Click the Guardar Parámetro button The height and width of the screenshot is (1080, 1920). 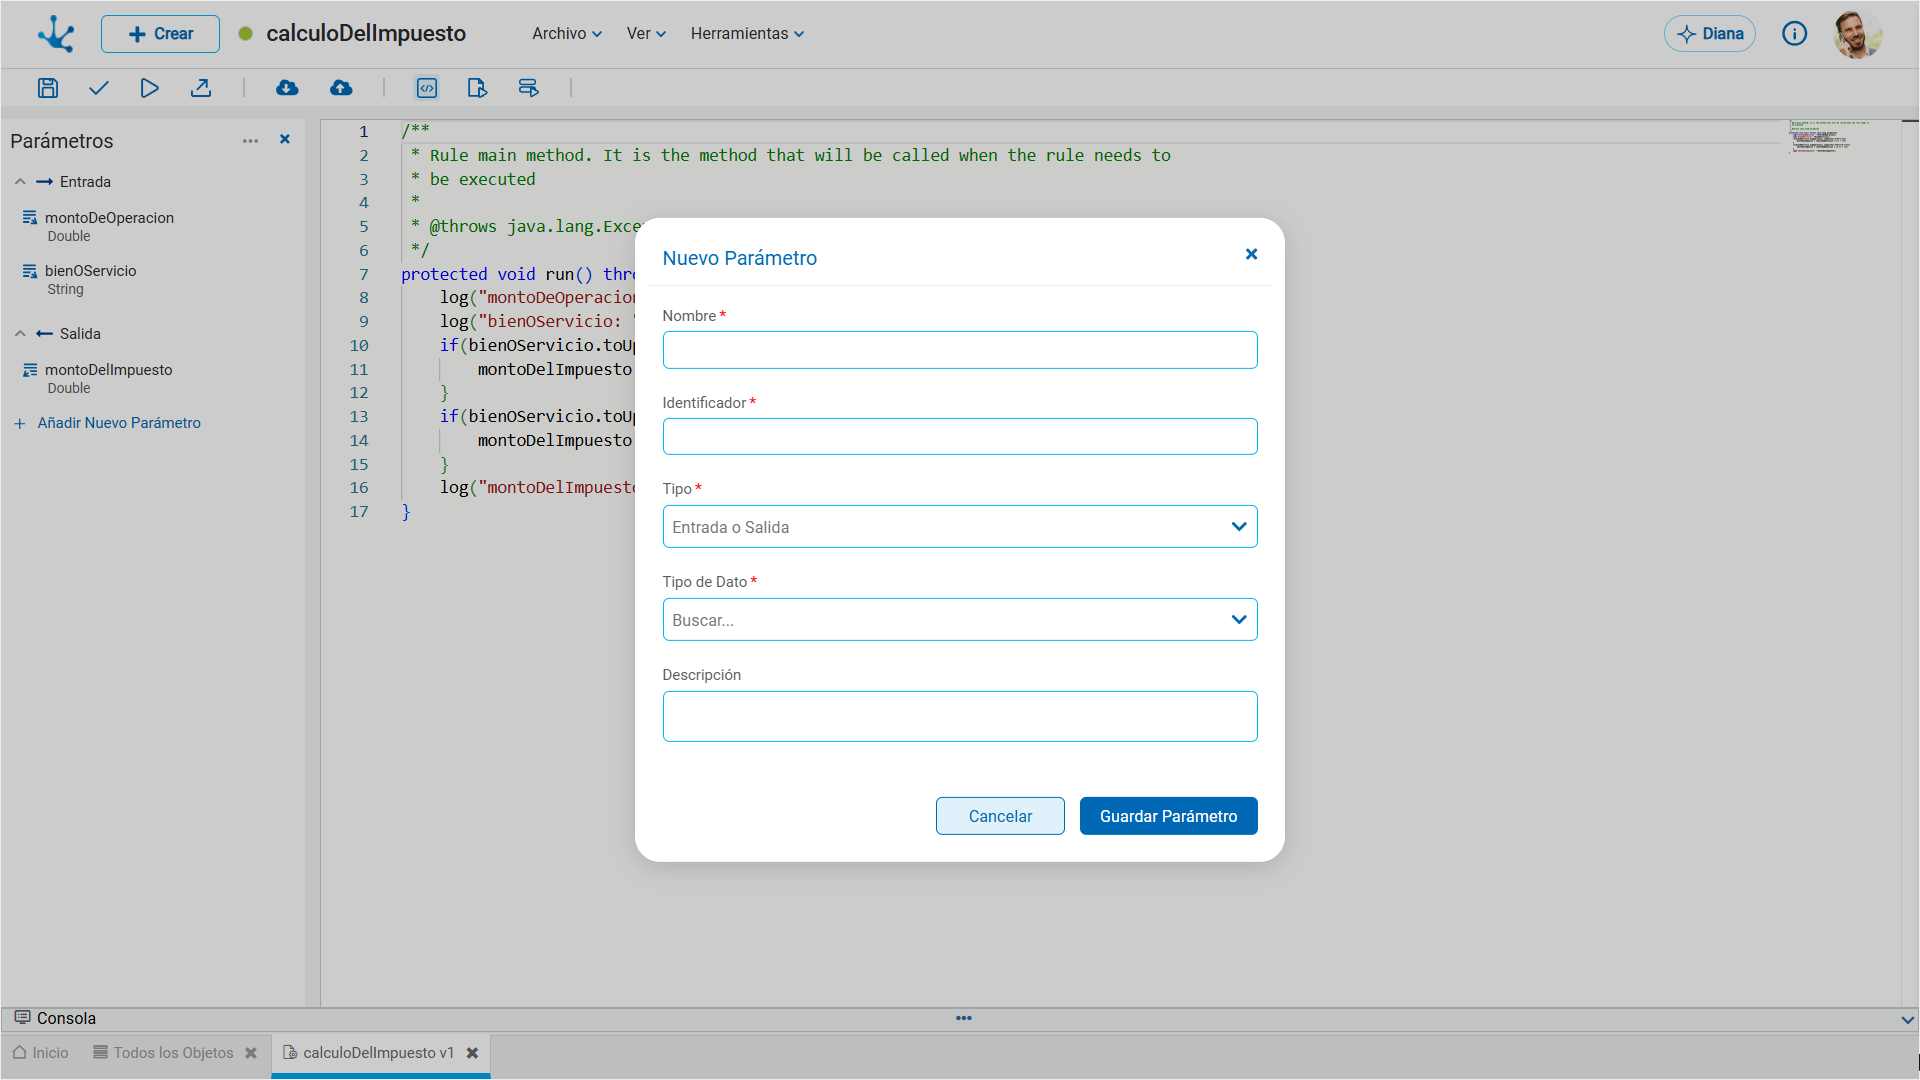pos(1168,816)
